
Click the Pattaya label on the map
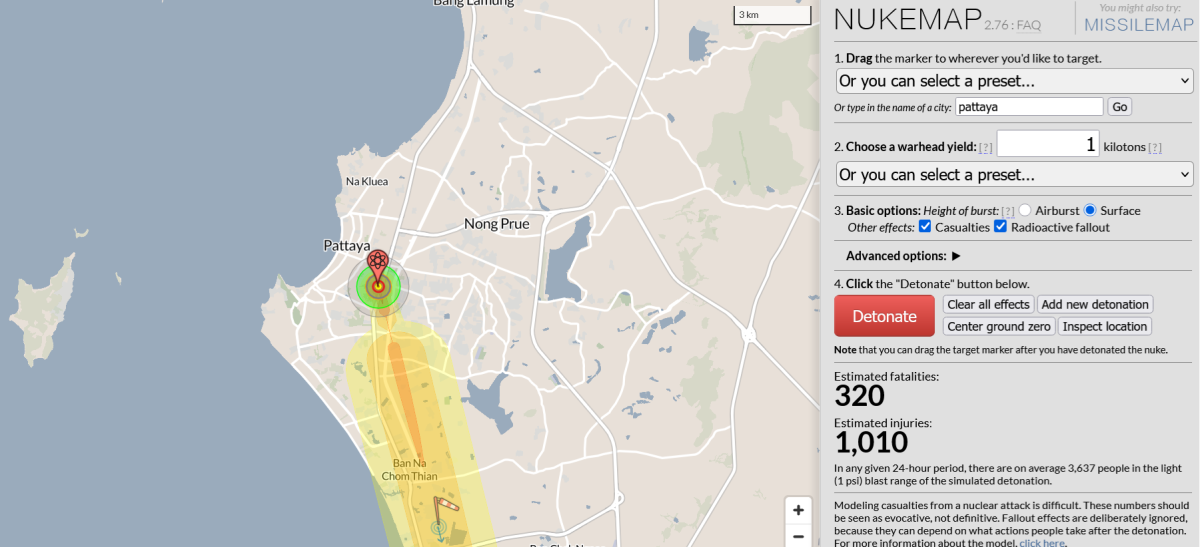347,245
